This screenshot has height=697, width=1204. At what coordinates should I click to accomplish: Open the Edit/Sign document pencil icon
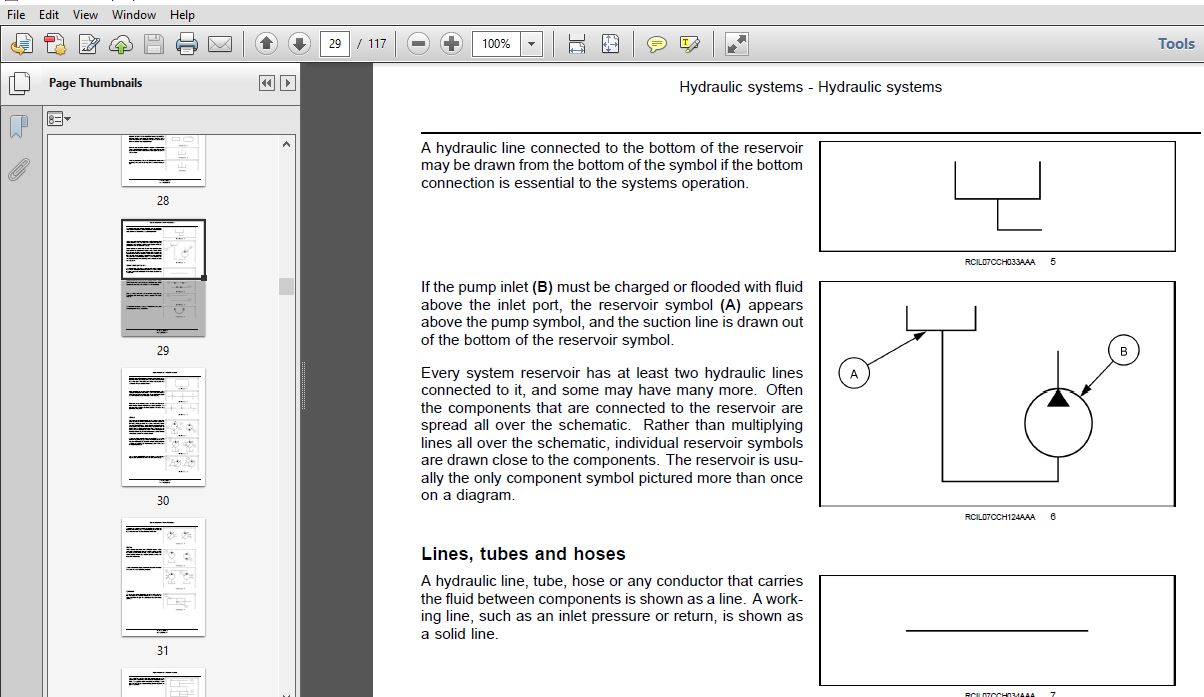[89, 44]
